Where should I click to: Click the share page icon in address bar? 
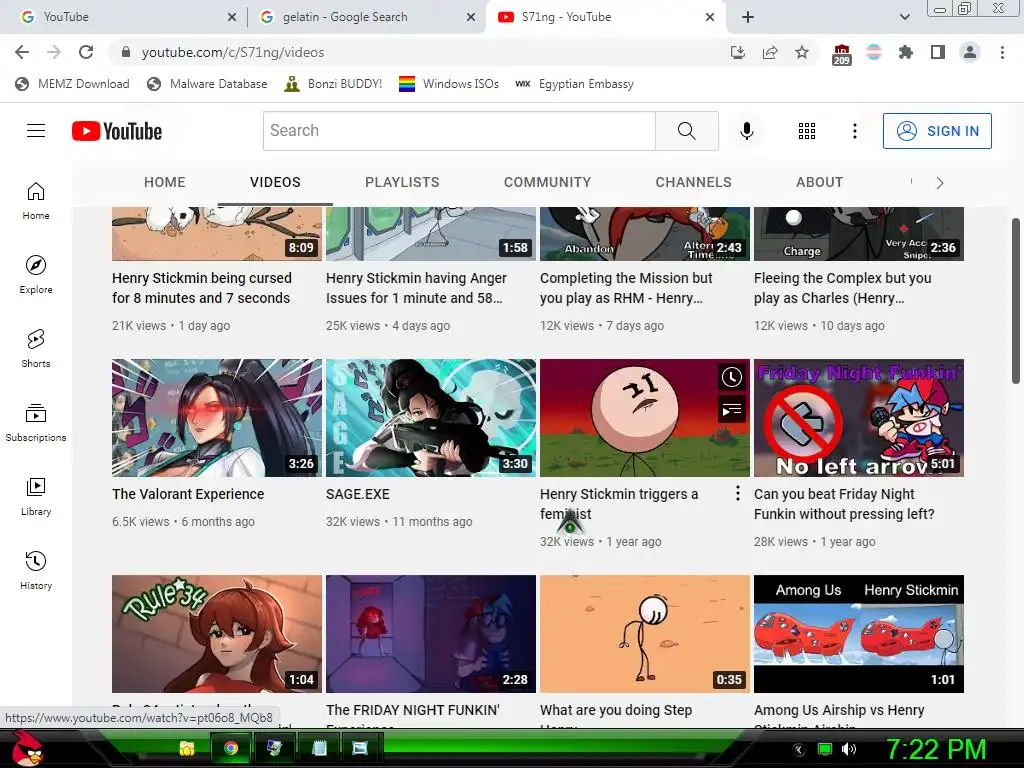click(770, 52)
